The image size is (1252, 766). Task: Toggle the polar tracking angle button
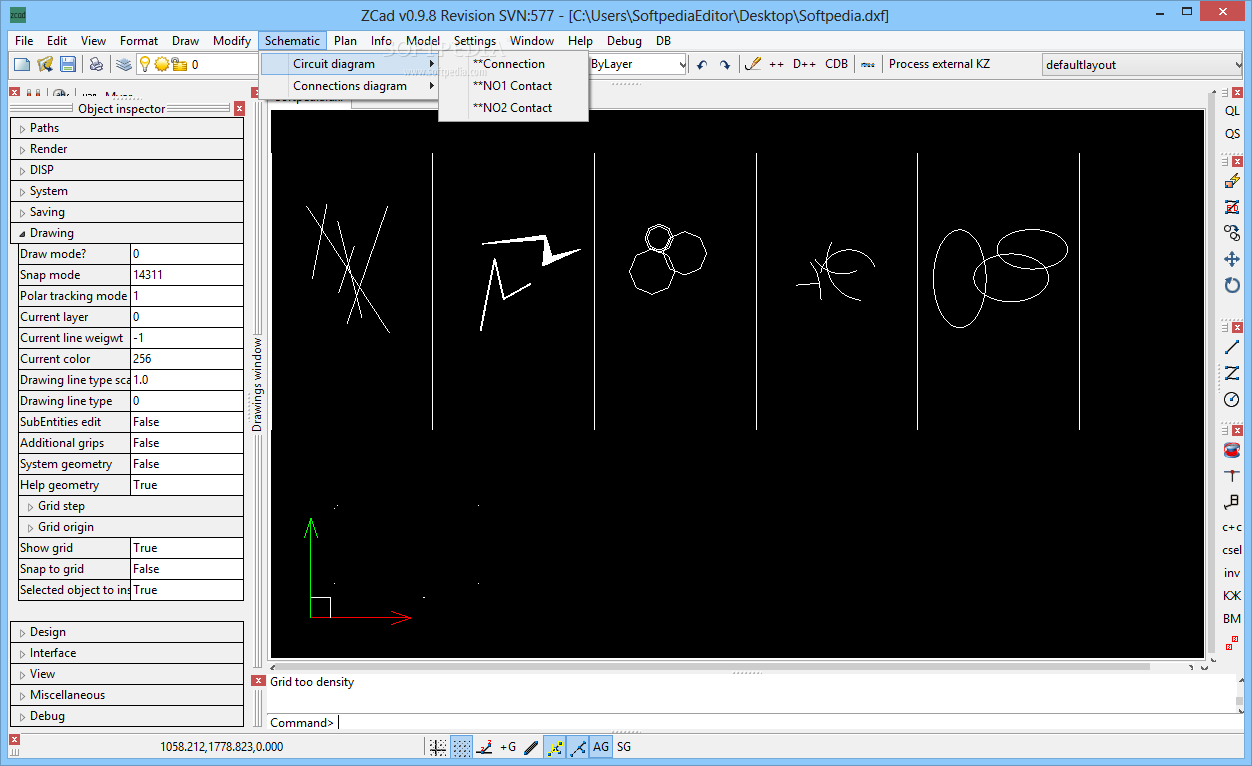coord(485,747)
